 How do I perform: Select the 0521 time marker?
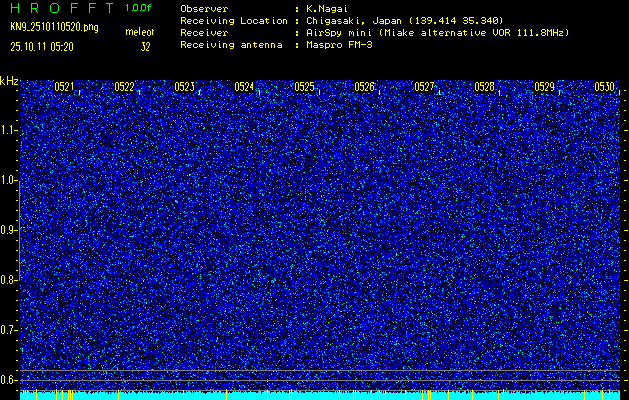tap(64, 87)
